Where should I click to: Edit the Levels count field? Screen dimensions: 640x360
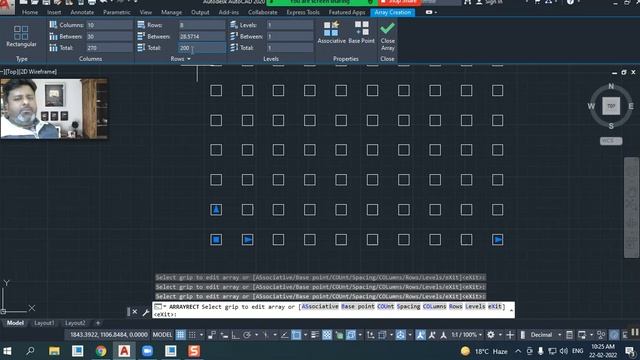[290, 25]
